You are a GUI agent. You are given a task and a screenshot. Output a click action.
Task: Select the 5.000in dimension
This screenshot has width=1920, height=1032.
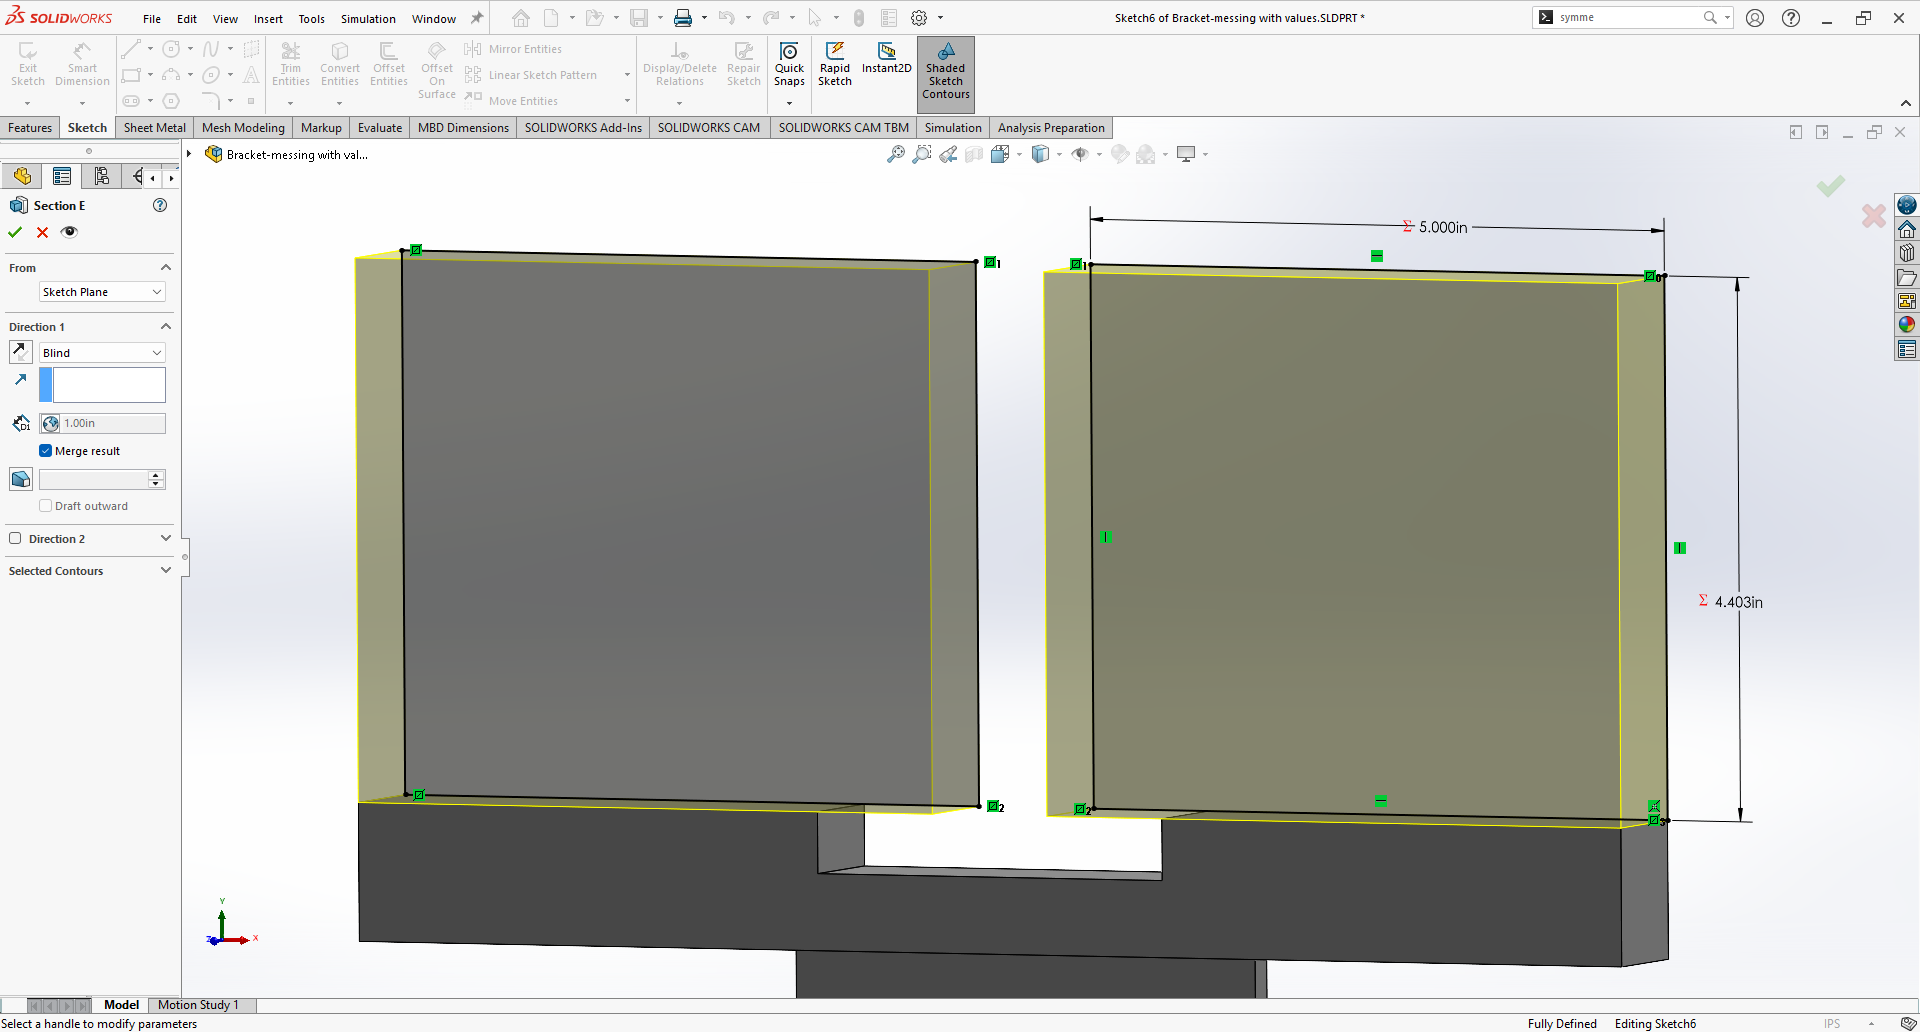point(1442,227)
